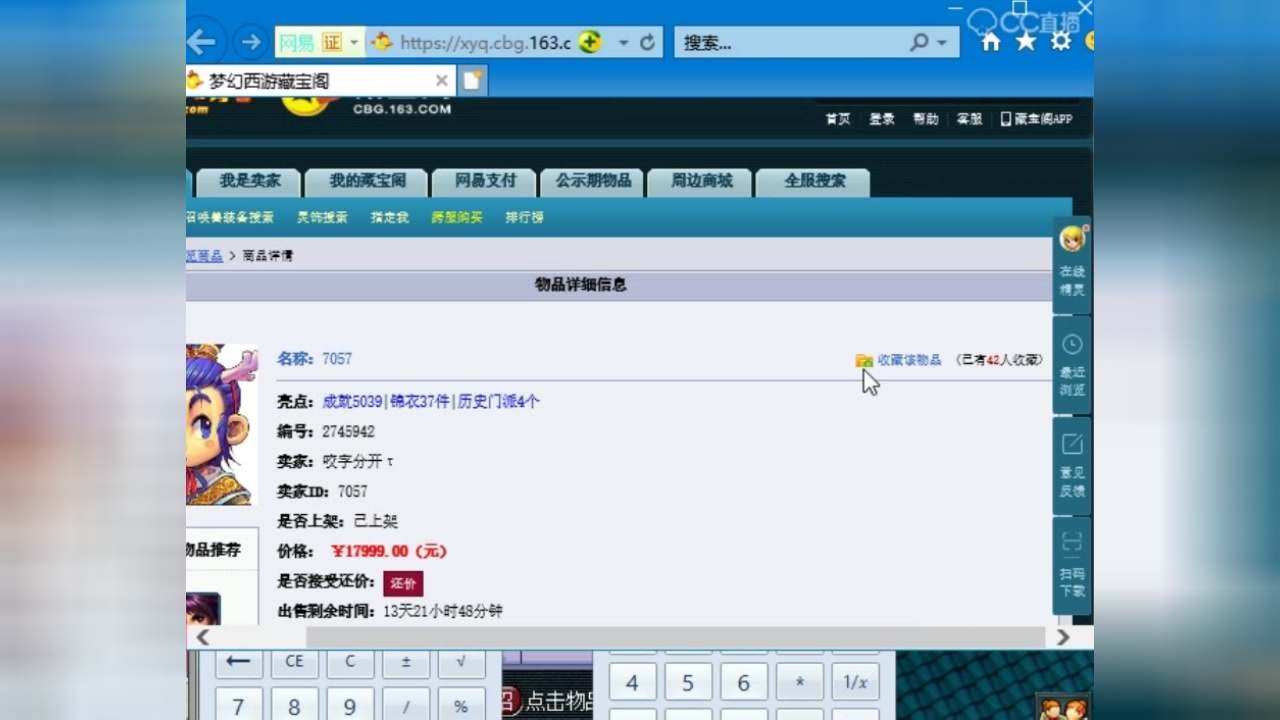Click the 首页 link in top navigation

point(838,119)
